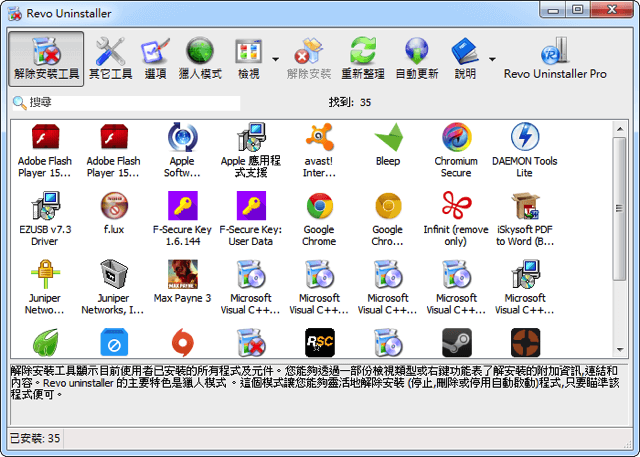
Task: Select the Steam icon
Action: pyautogui.click(x=457, y=342)
